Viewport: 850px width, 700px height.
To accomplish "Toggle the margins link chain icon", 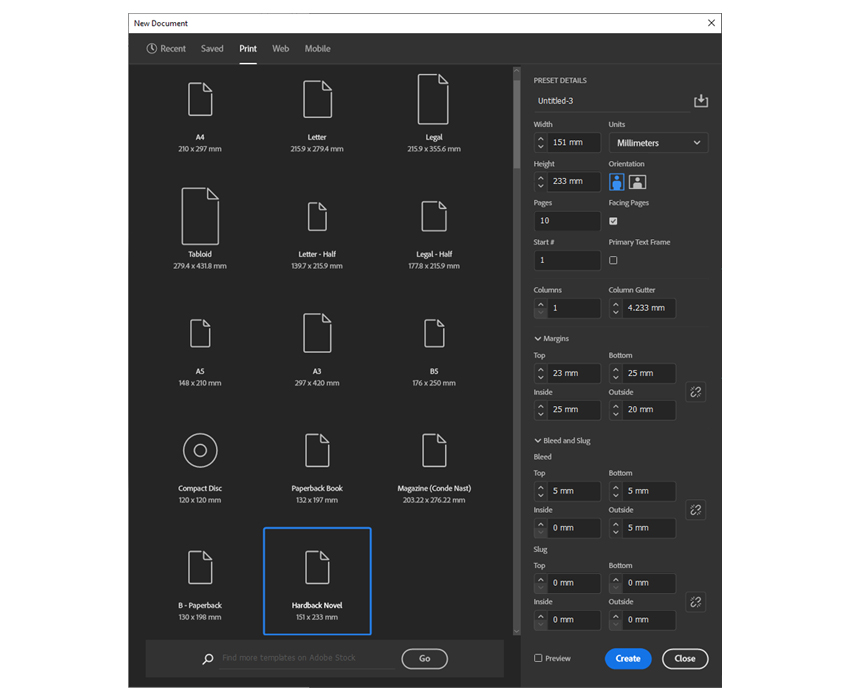I will [696, 392].
